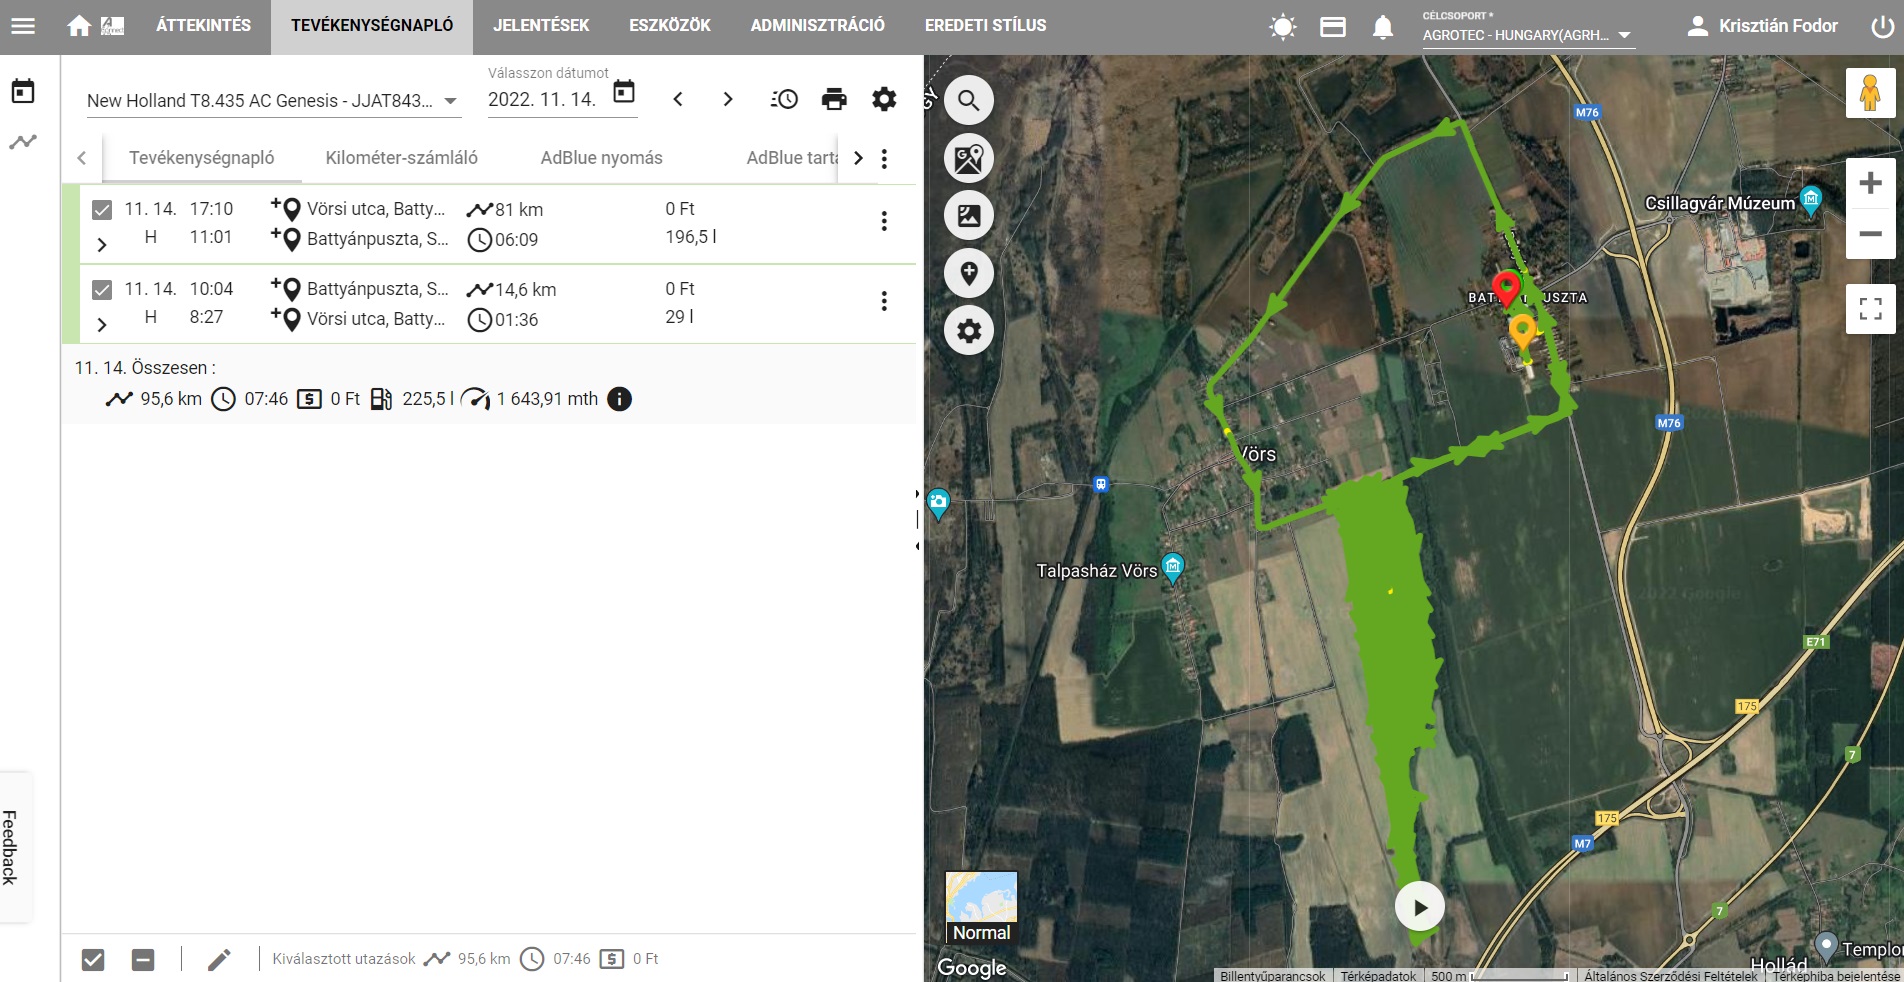Image resolution: width=1904 pixels, height=982 pixels.
Task: Expand the 17:10 trip row details
Action: 102,244
